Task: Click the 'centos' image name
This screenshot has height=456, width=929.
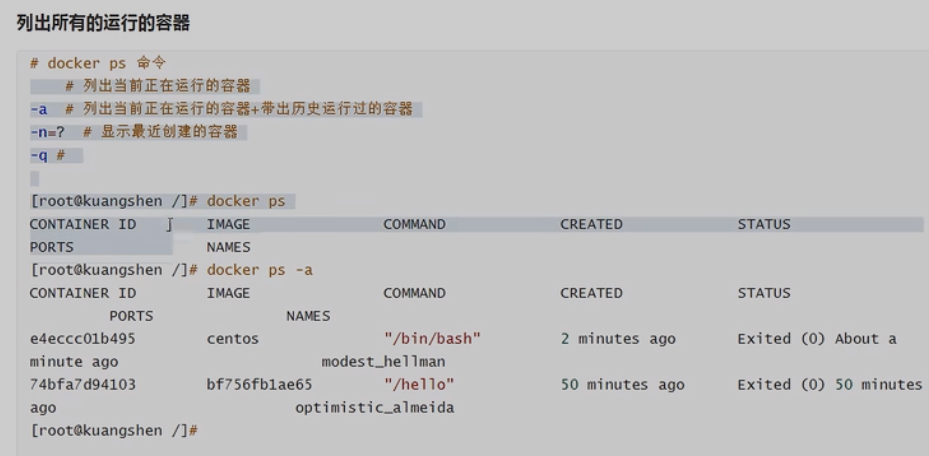Action: [x=232, y=339]
